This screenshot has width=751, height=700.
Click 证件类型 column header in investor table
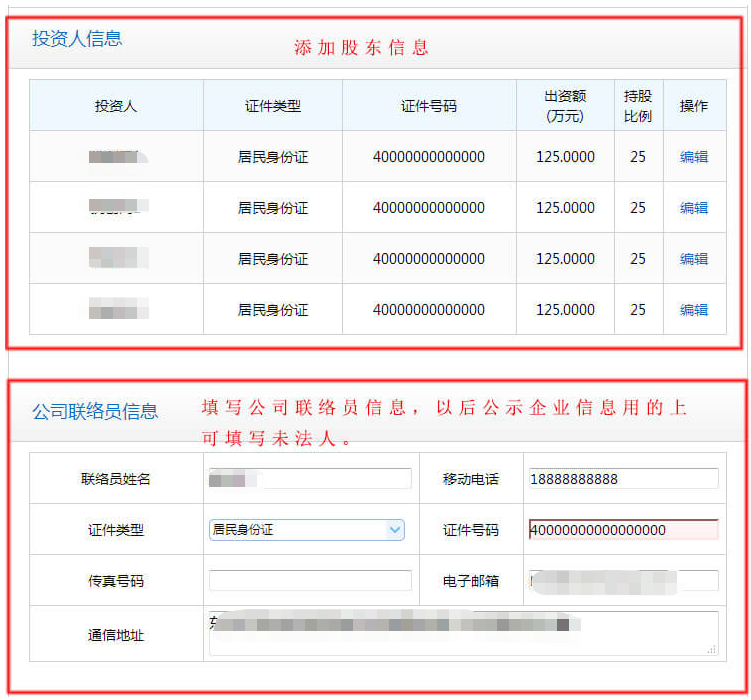pos(273,106)
